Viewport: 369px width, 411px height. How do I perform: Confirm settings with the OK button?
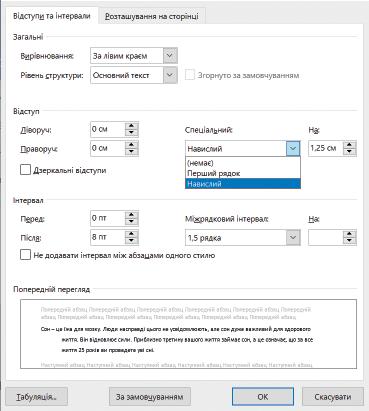(x=263, y=397)
